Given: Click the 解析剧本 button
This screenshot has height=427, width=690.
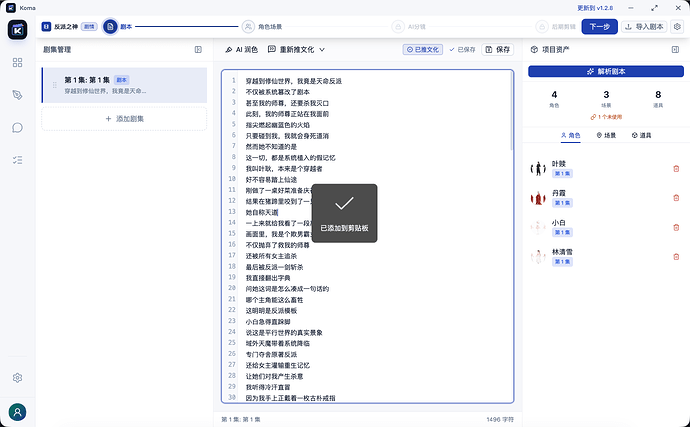Looking at the screenshot, I should pos(606,71).
